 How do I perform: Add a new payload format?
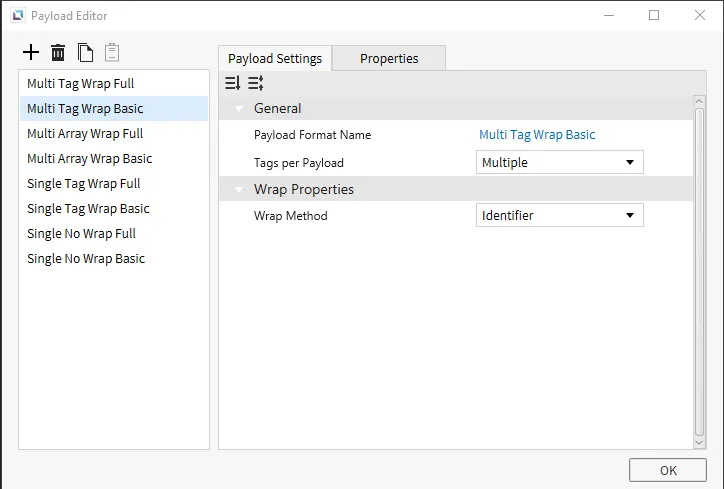point(31,52)
